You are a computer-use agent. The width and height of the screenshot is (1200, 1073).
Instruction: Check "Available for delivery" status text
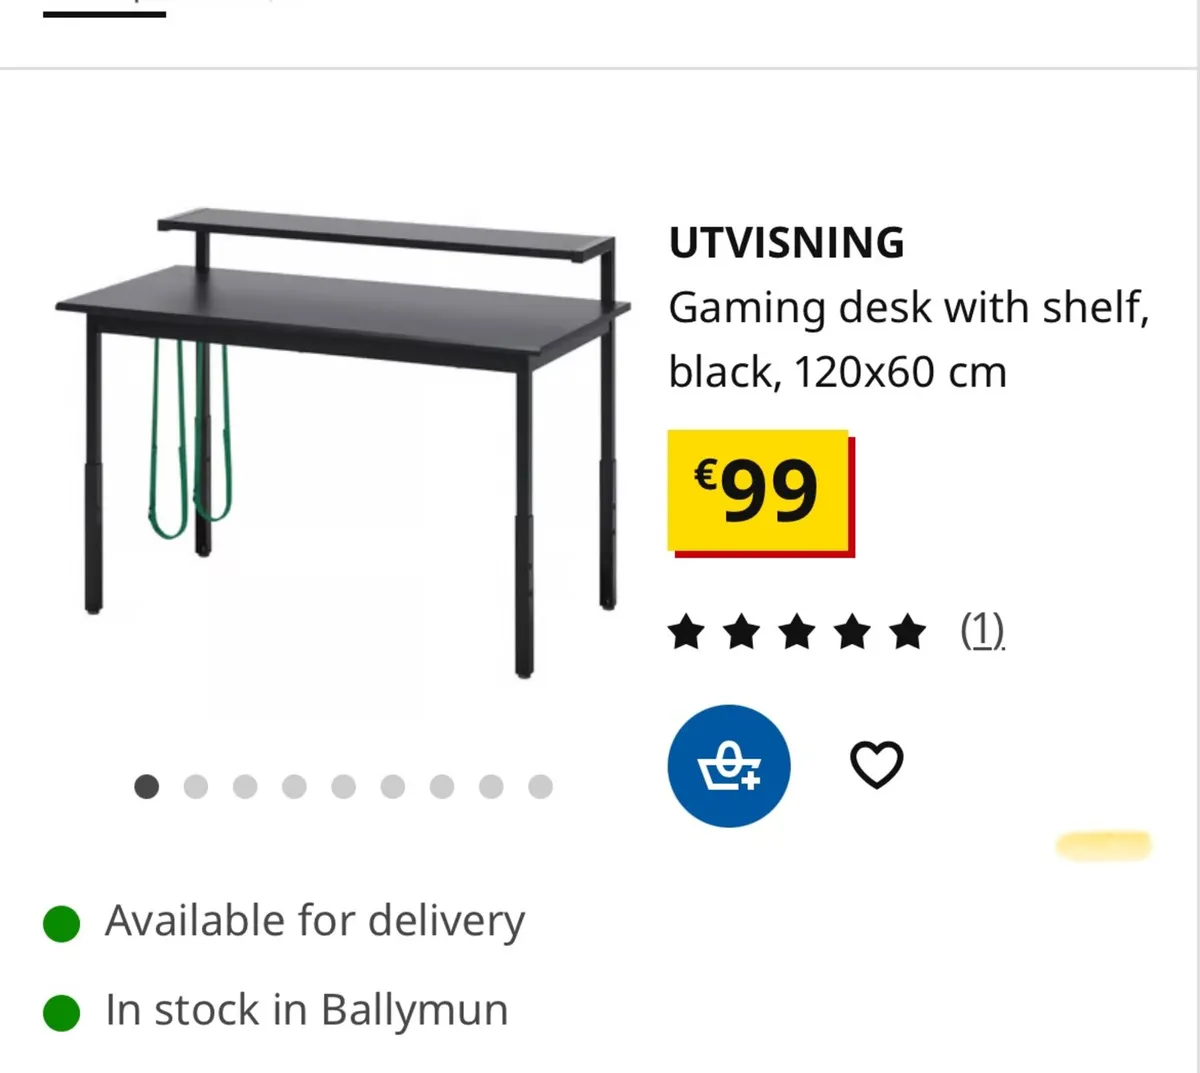314,921
